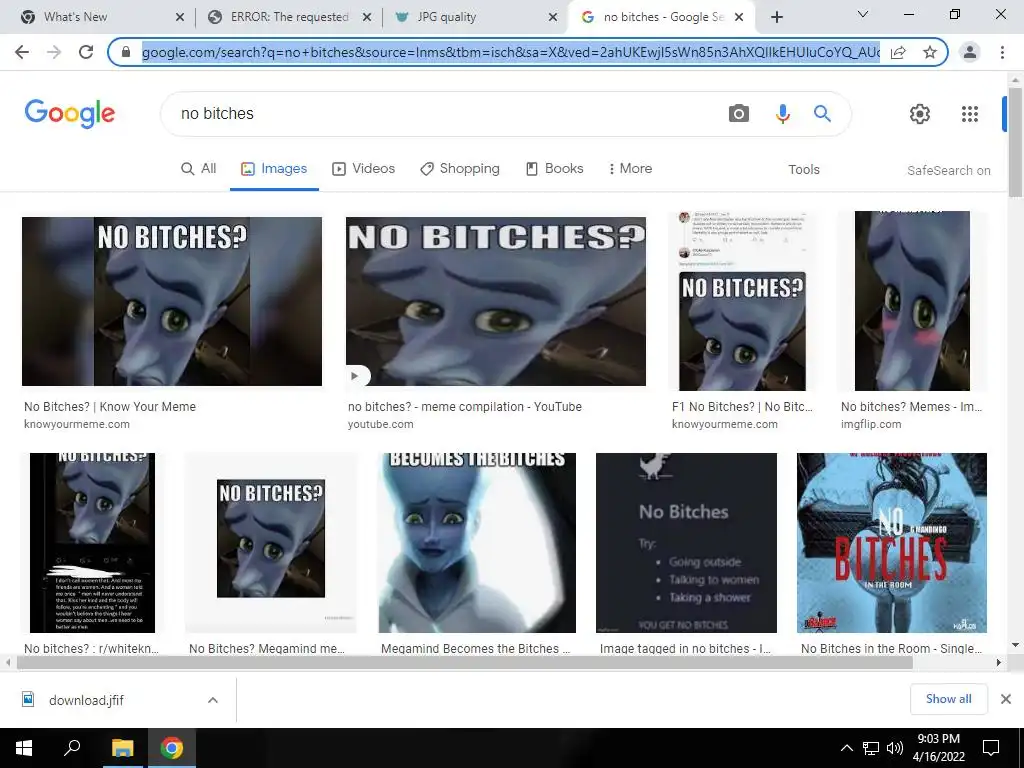This screenshot has width=1024, height=768.
Task: Open the Chrome profile avatar menu
Action: click(x=970, y=52)
